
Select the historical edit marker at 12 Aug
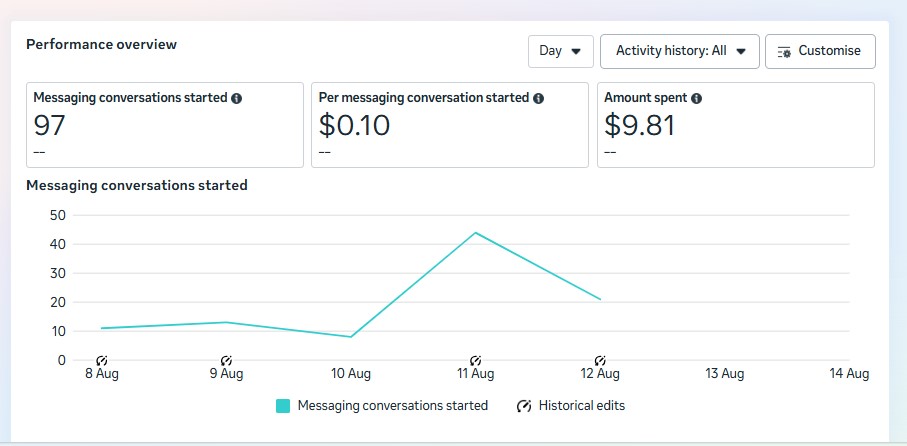coord(600,360)
